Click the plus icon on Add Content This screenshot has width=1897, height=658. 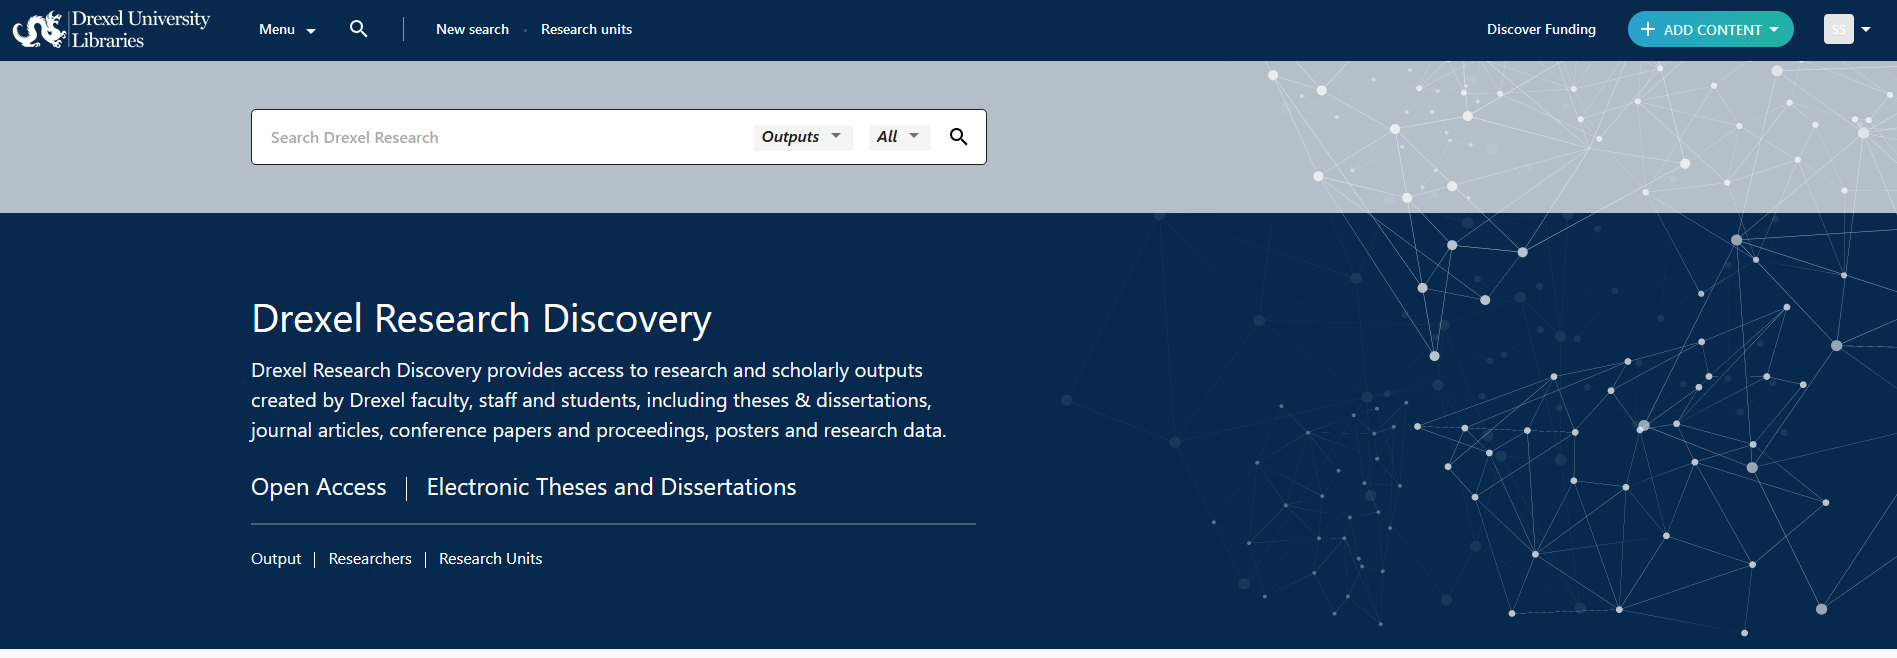point(1648,30)
